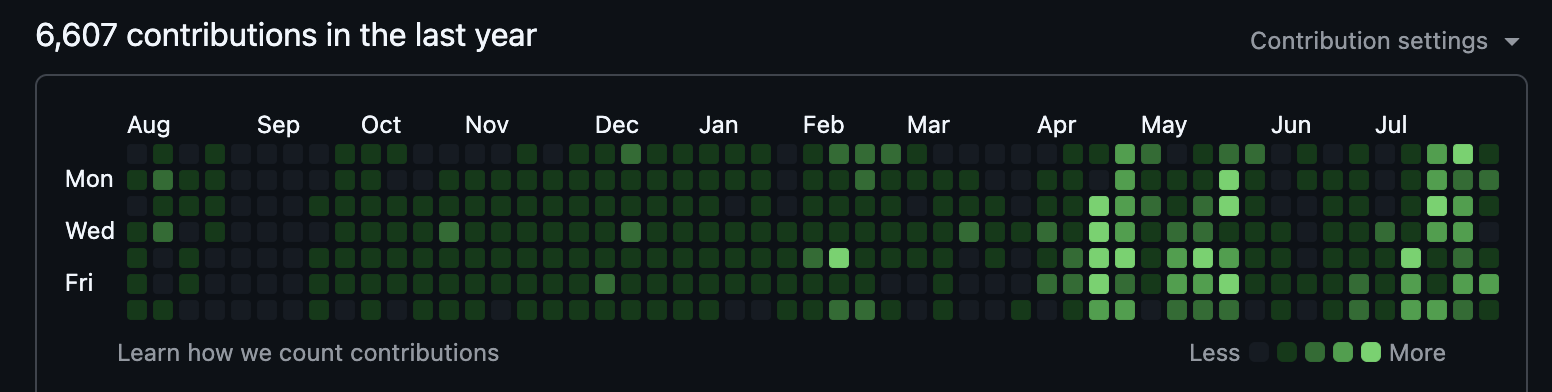Image resolution: width=1552 pixels, height=392 pixels.
Task: Click the Less legend label
Action: coord(1215,353)
